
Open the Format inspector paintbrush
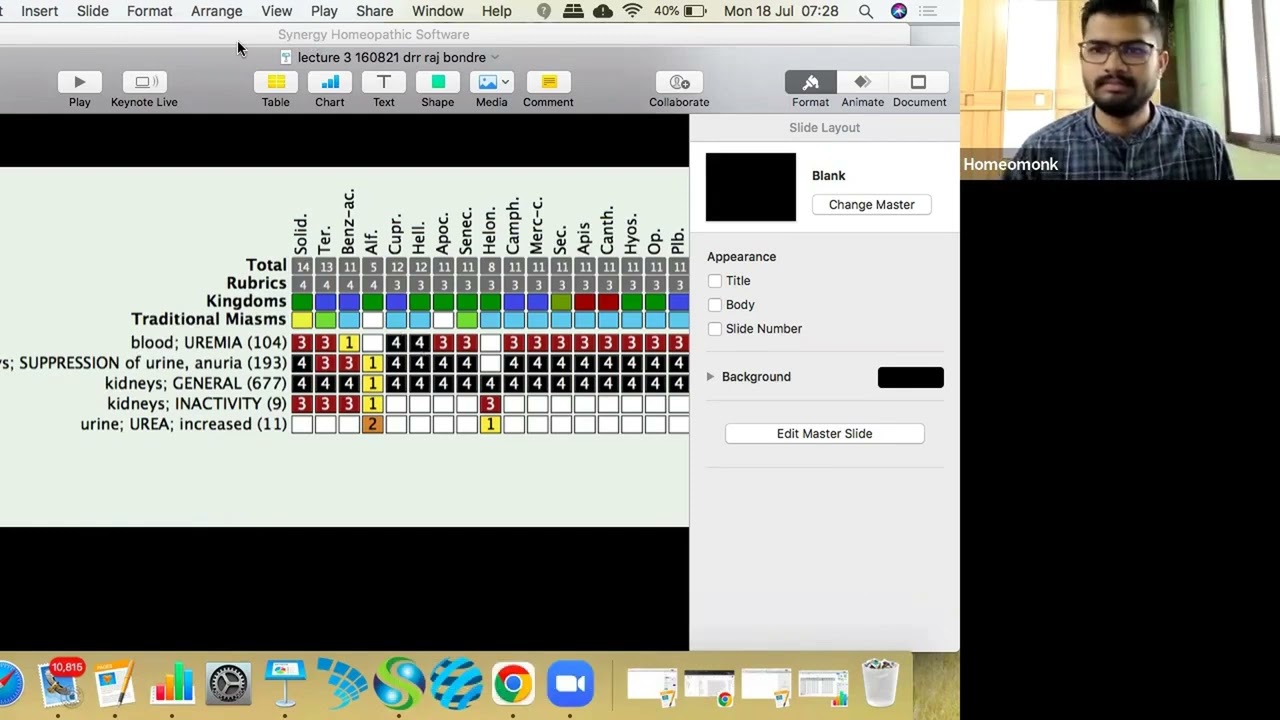(x=810, y=82)
